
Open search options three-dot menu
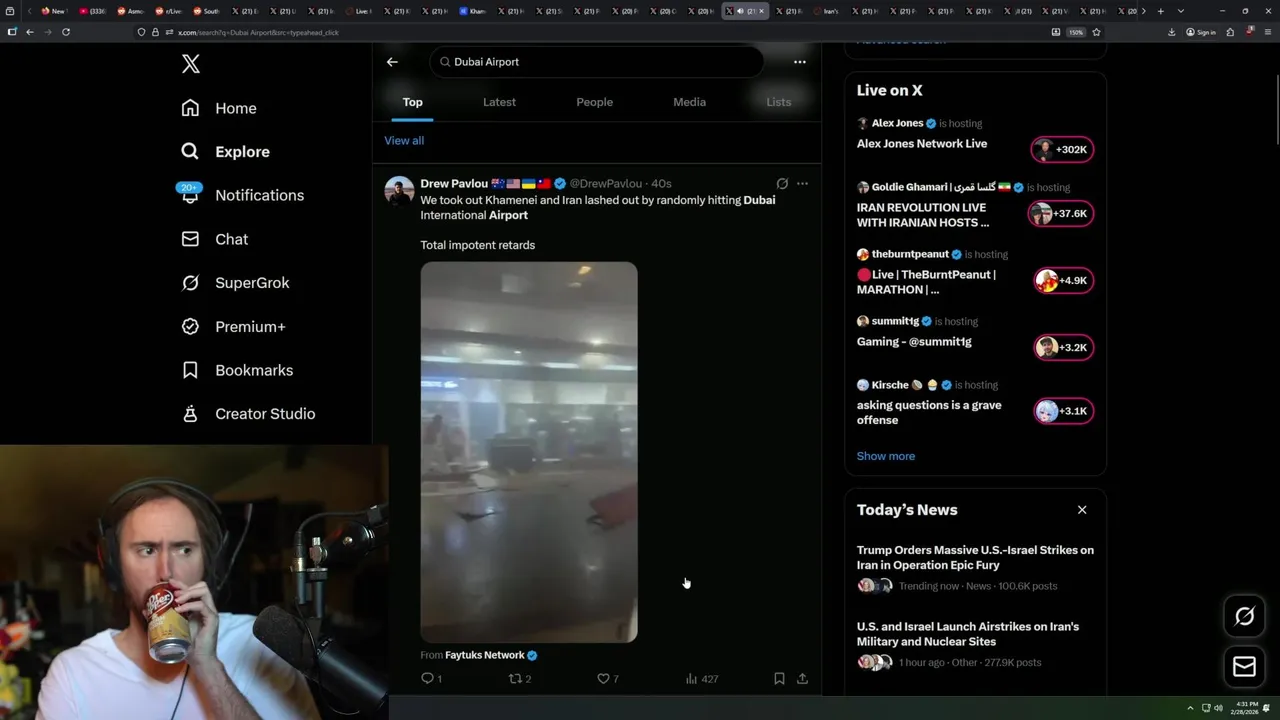point(799,62)
